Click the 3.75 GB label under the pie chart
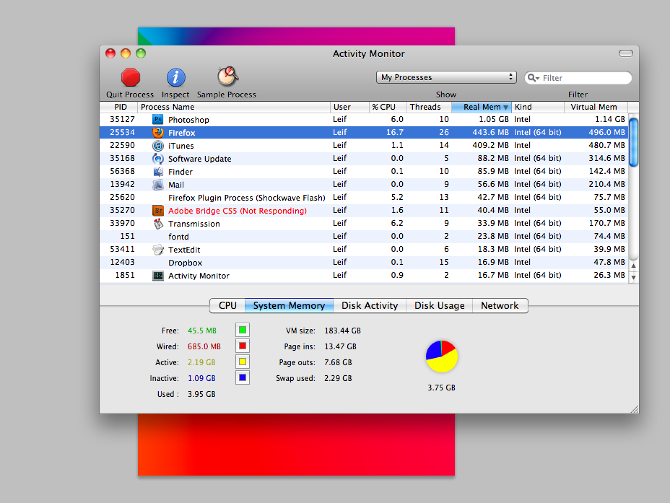 441,388
